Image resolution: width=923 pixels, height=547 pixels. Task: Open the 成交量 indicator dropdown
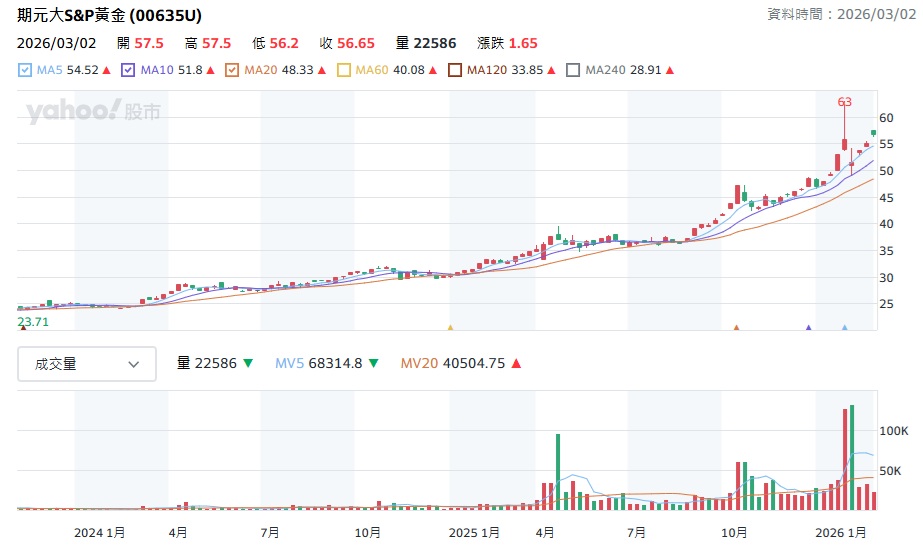(87, 364)
